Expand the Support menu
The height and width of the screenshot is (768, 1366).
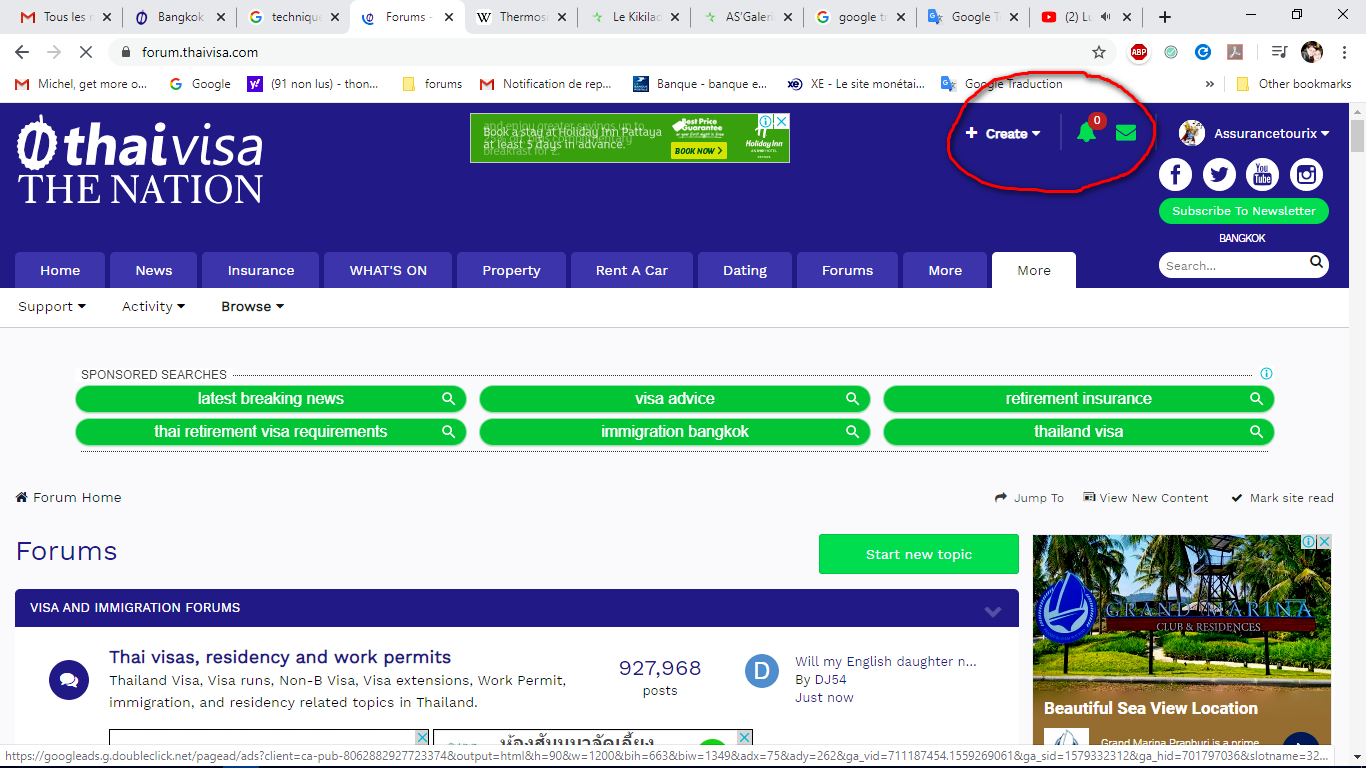(x=52, y=307)
